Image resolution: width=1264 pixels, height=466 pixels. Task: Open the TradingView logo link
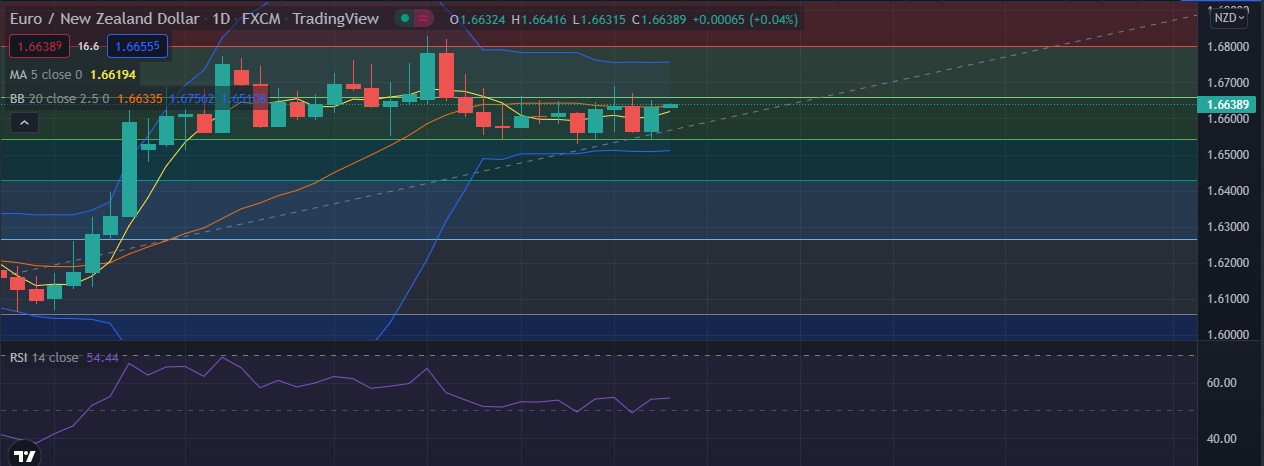pyautogui.click(x=25, y=456)
